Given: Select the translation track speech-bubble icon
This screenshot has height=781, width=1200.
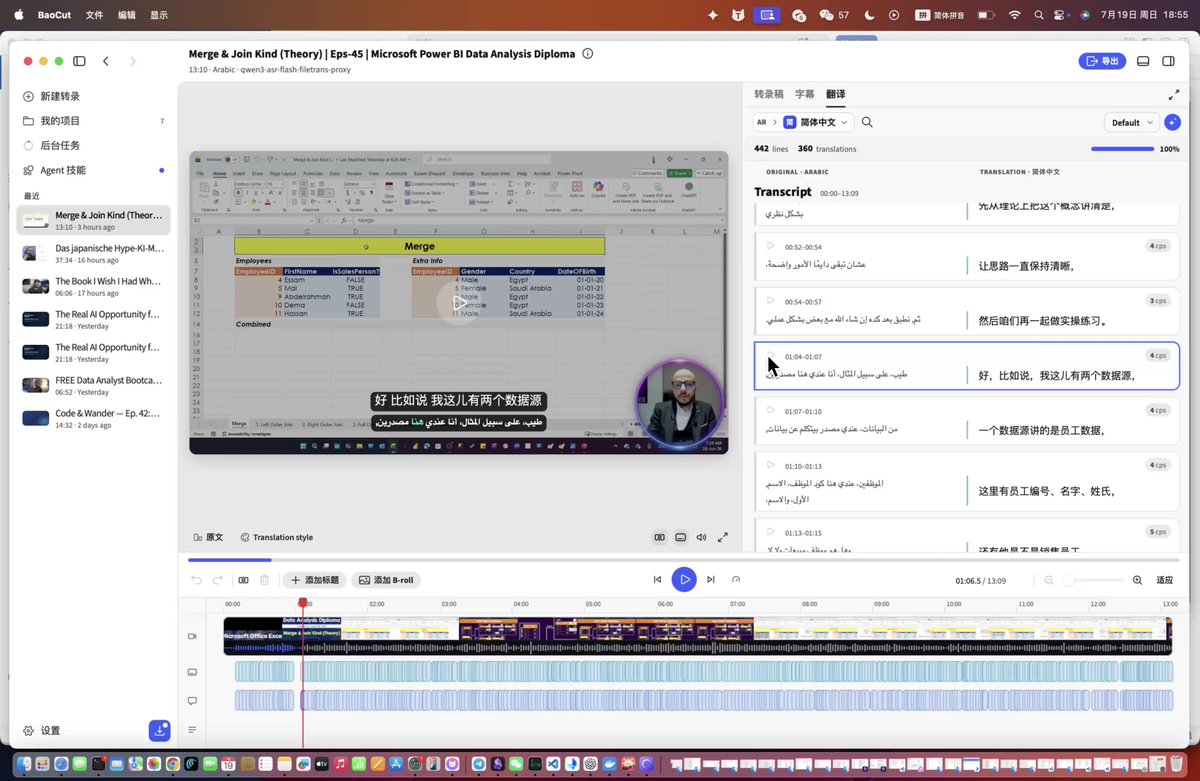Looking at the screenshot, I should point(192,701).
